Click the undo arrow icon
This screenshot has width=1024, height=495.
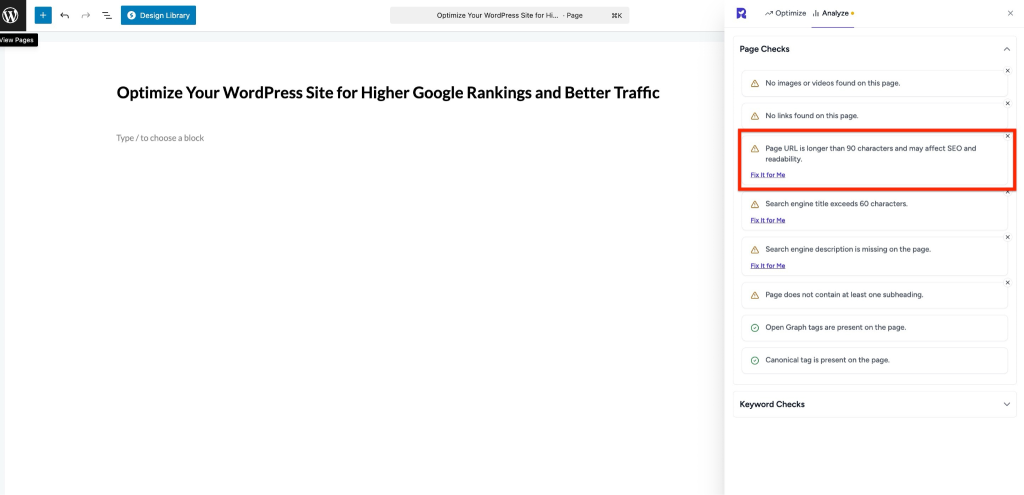coord(65,15)
